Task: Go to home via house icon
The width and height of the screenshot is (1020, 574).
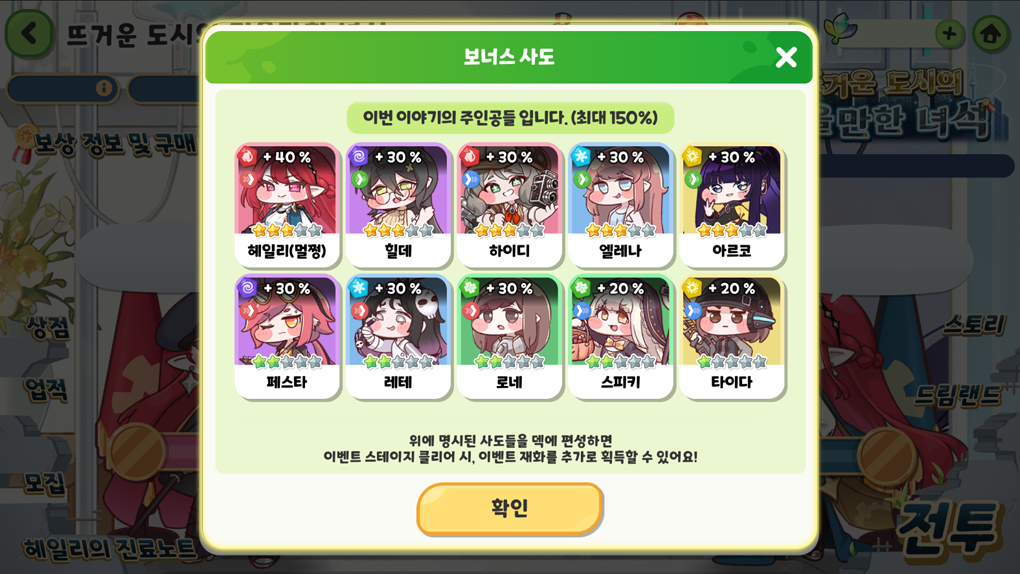Action: (991, 33)
